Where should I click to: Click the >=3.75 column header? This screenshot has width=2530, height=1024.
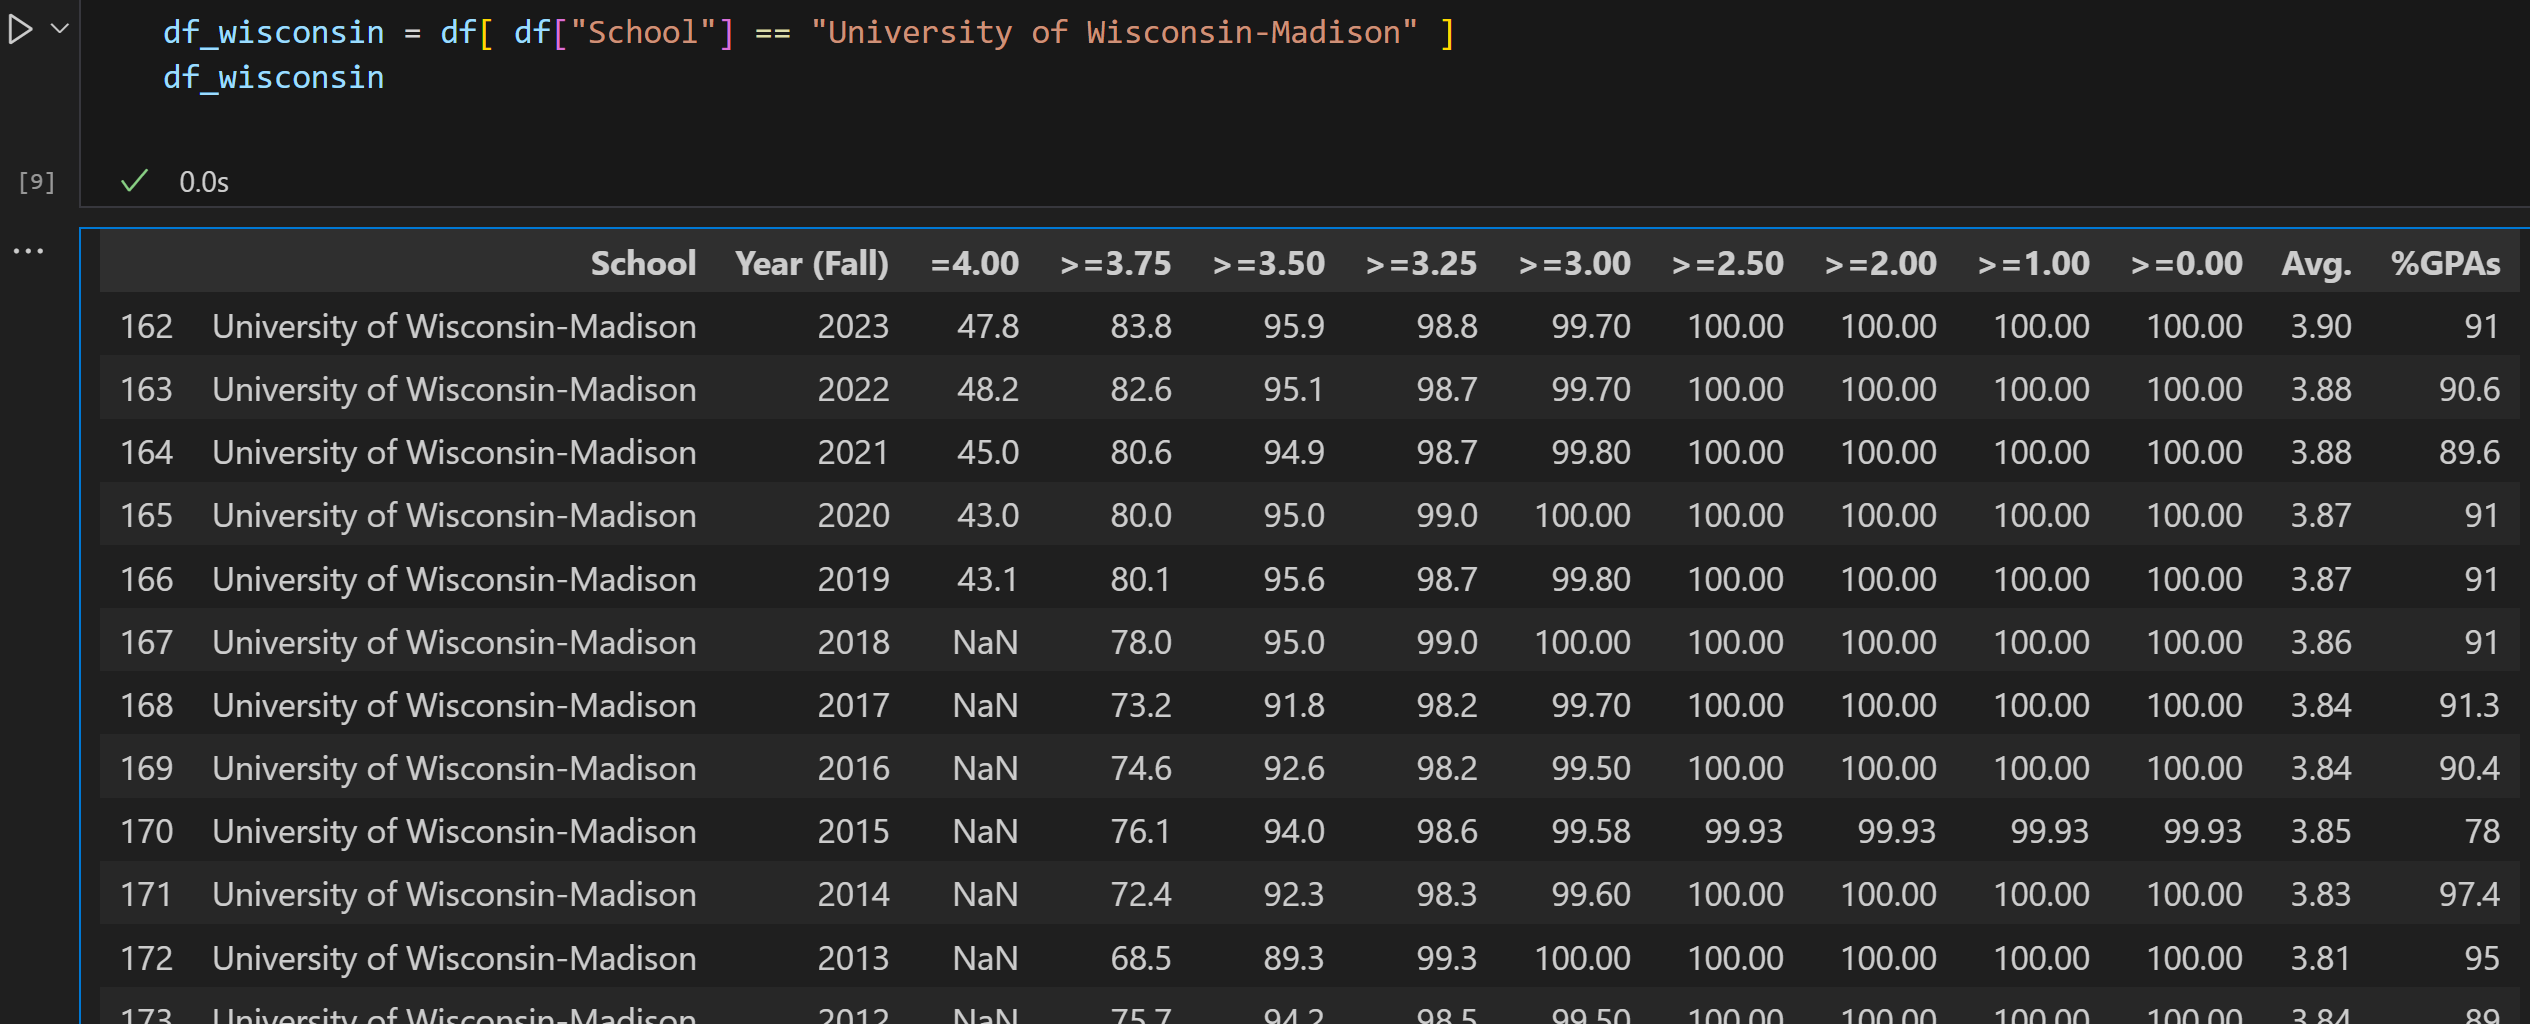coord(1115,263)
